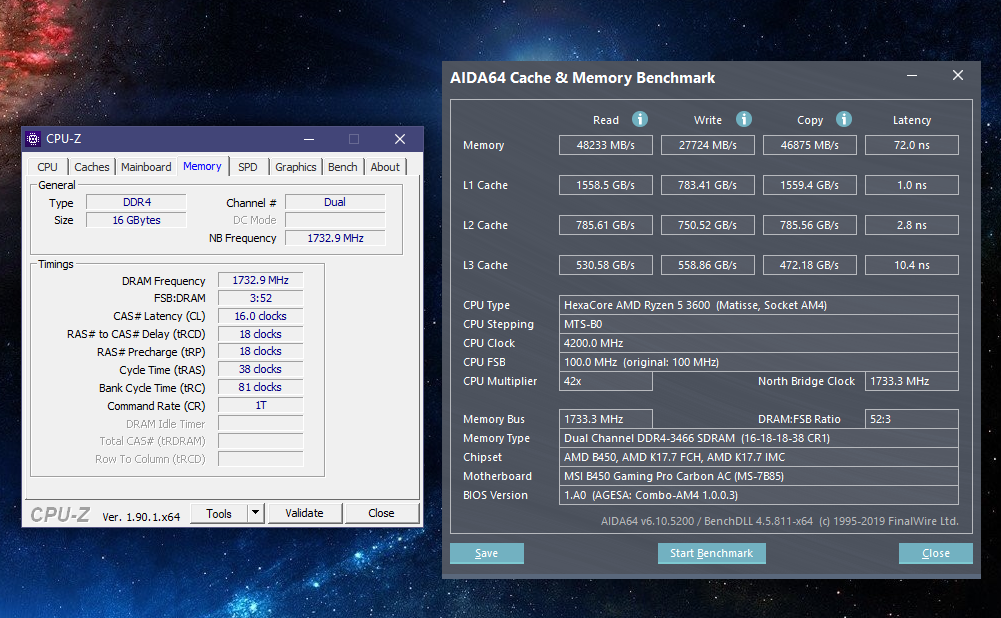
Task: Click the Read info icon in AIDA64
Action: (640, 119)
